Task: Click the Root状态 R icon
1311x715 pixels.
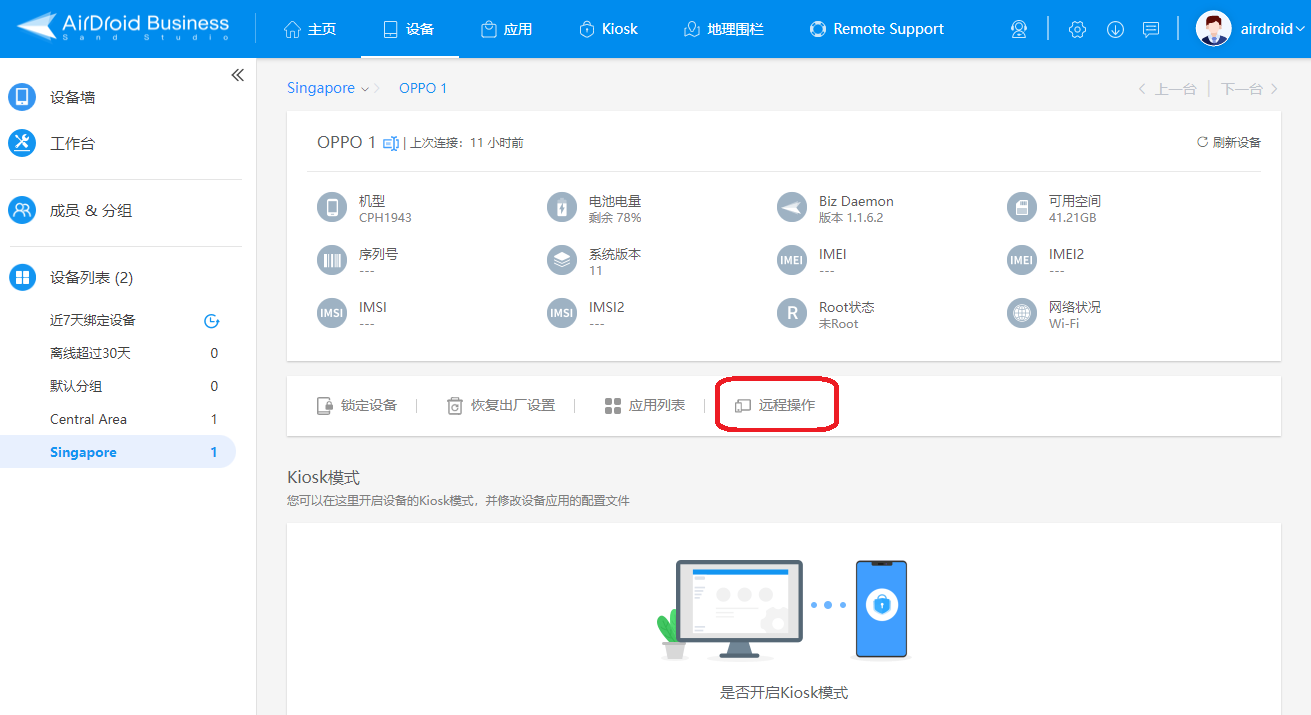Action: coord(792,314)
